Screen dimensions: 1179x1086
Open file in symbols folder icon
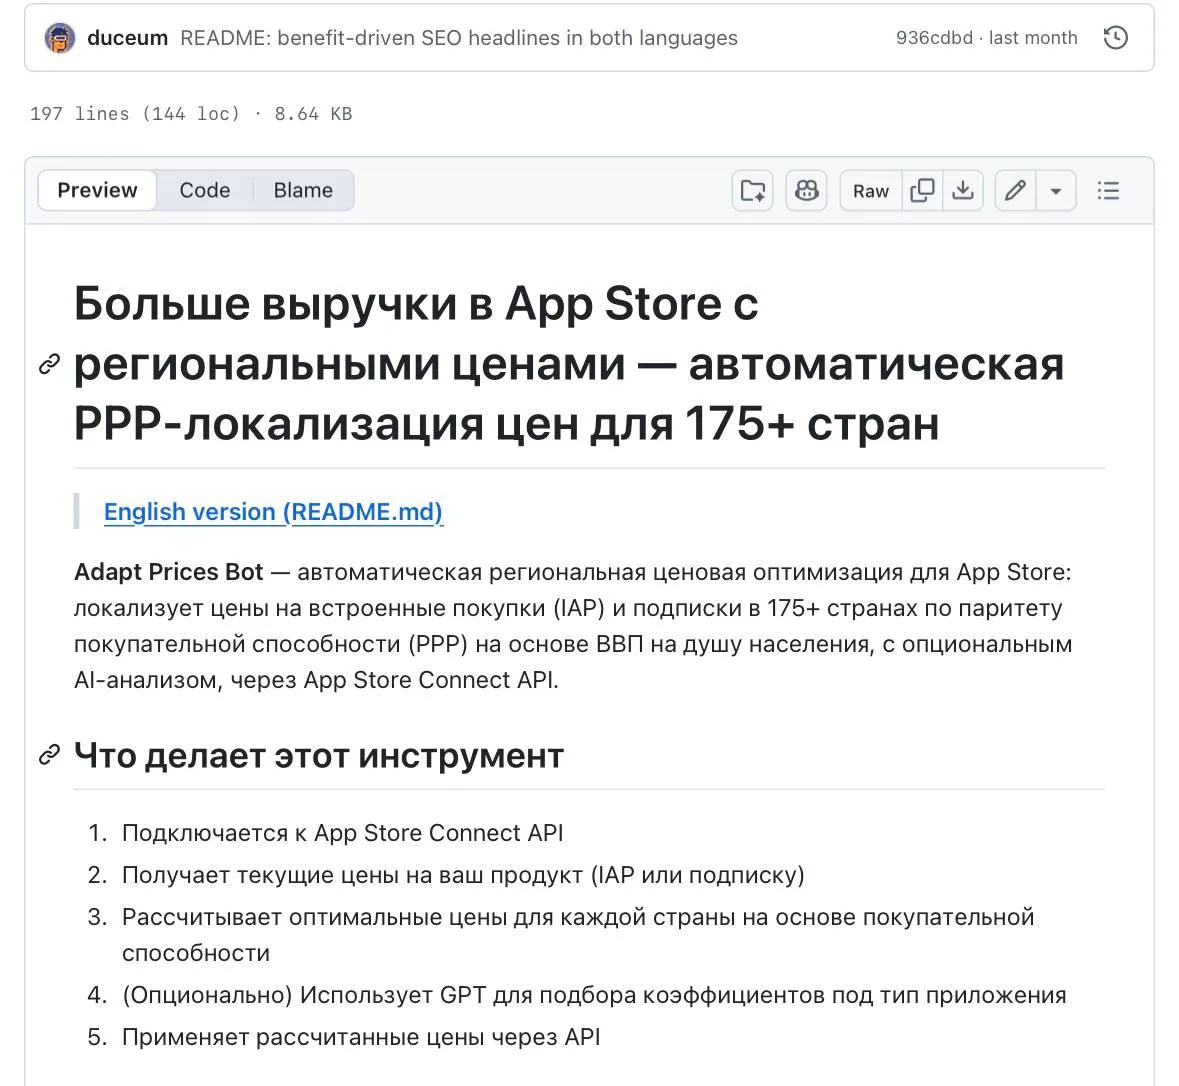753,190
